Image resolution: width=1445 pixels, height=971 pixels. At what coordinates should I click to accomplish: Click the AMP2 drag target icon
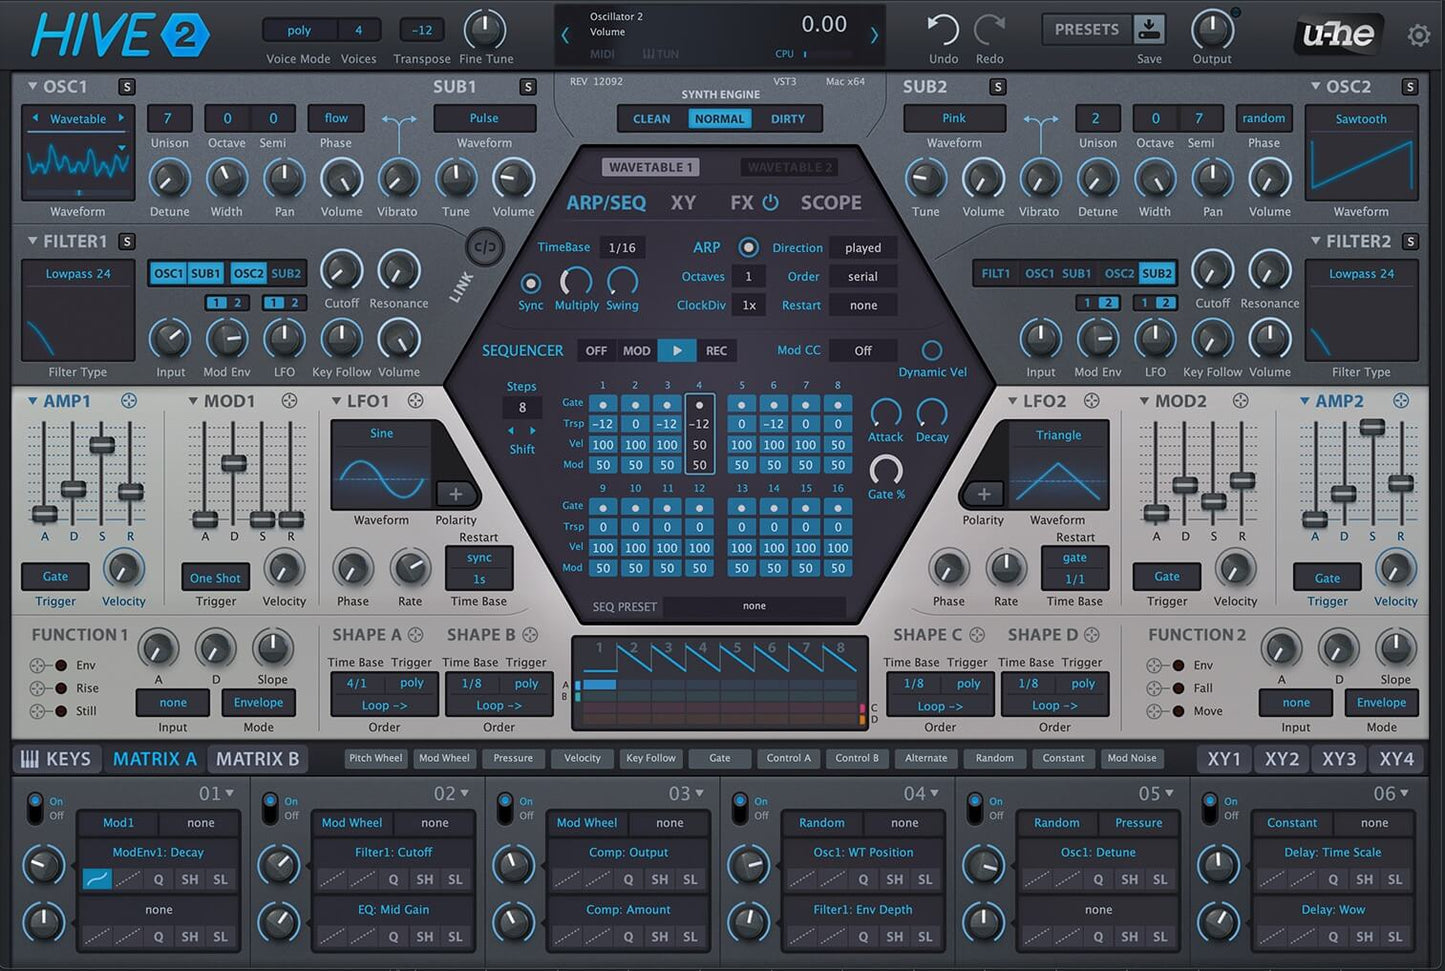1401,401
